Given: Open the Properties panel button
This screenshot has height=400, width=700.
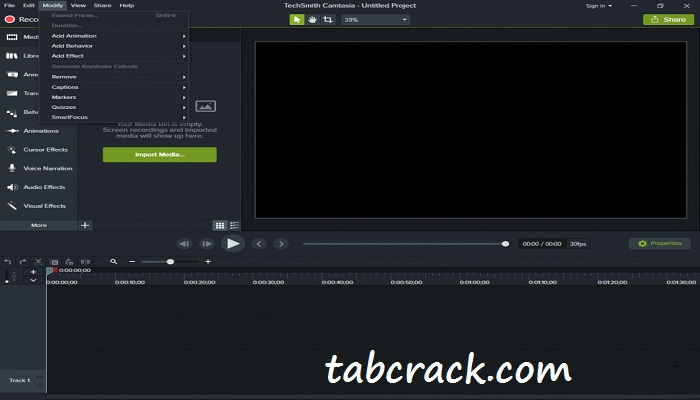Looking at the screenshot, I should [659, 243].
